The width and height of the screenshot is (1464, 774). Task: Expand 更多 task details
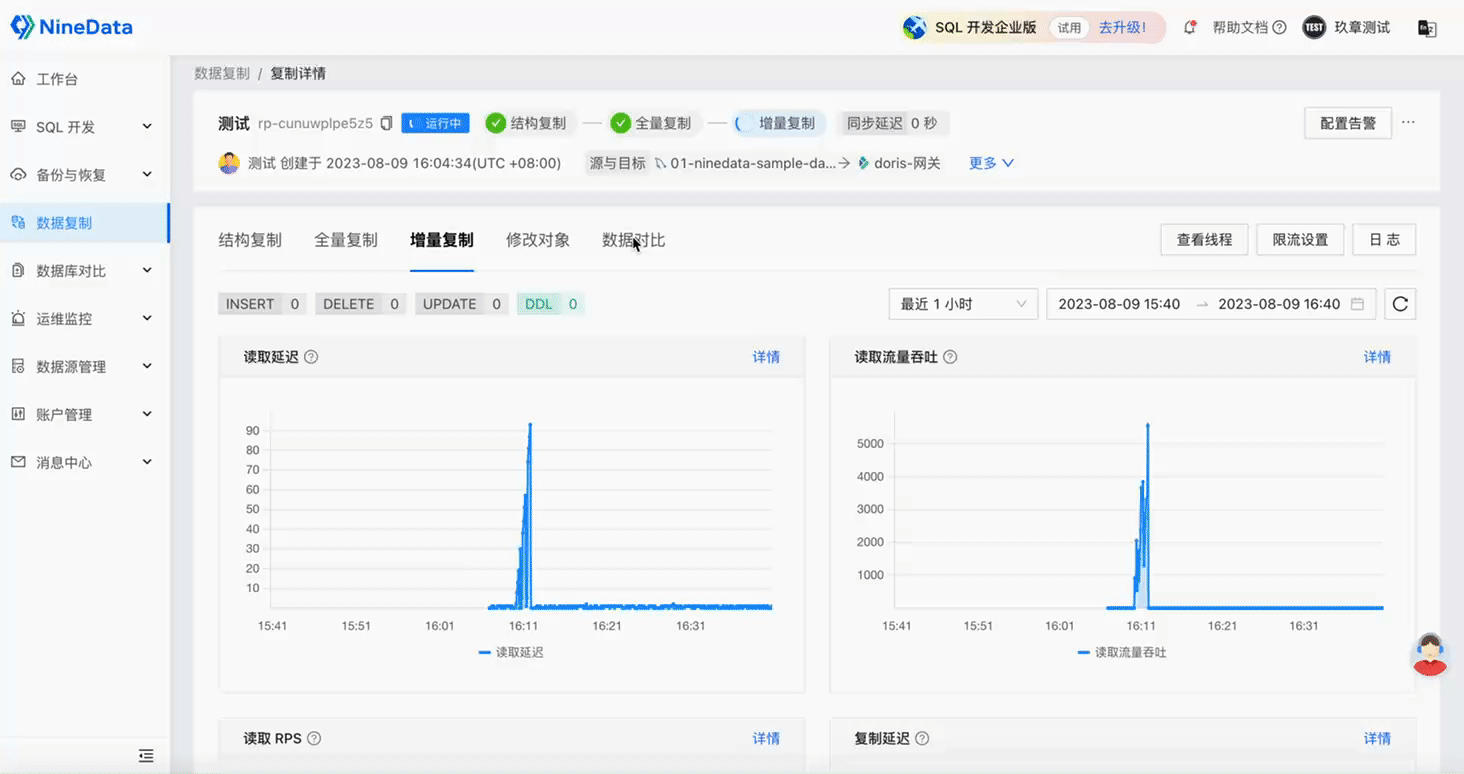[989, 162]
